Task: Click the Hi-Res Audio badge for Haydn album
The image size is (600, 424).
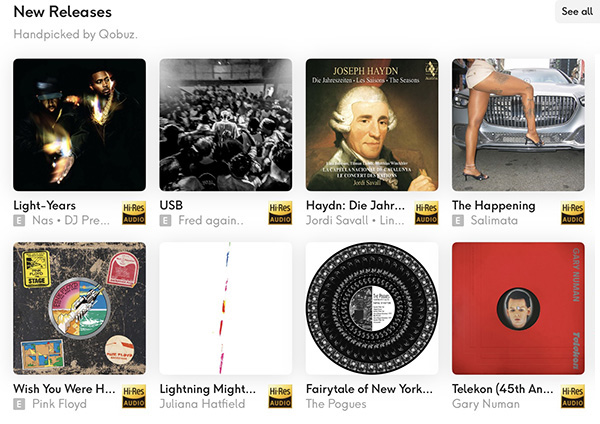Action: (426, 213)
